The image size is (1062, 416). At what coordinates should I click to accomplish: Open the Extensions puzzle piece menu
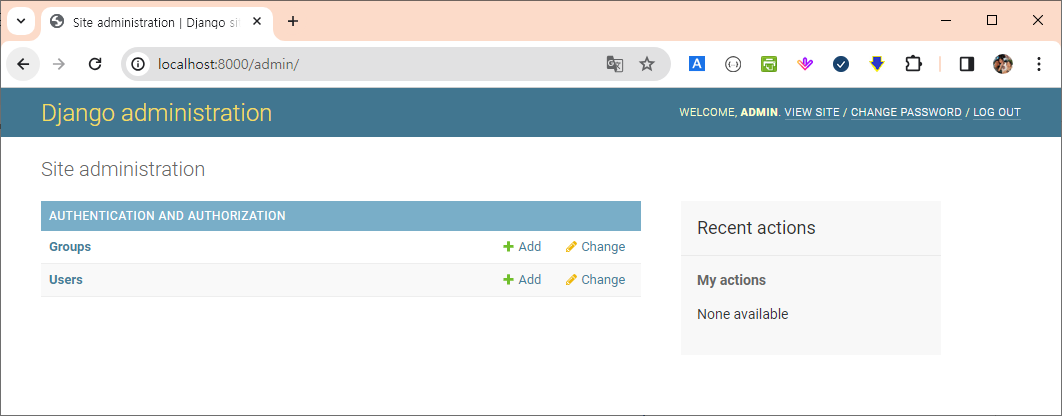914,64
